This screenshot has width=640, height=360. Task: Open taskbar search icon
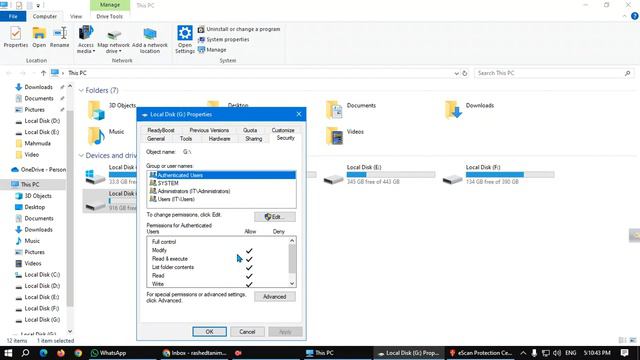25,353
